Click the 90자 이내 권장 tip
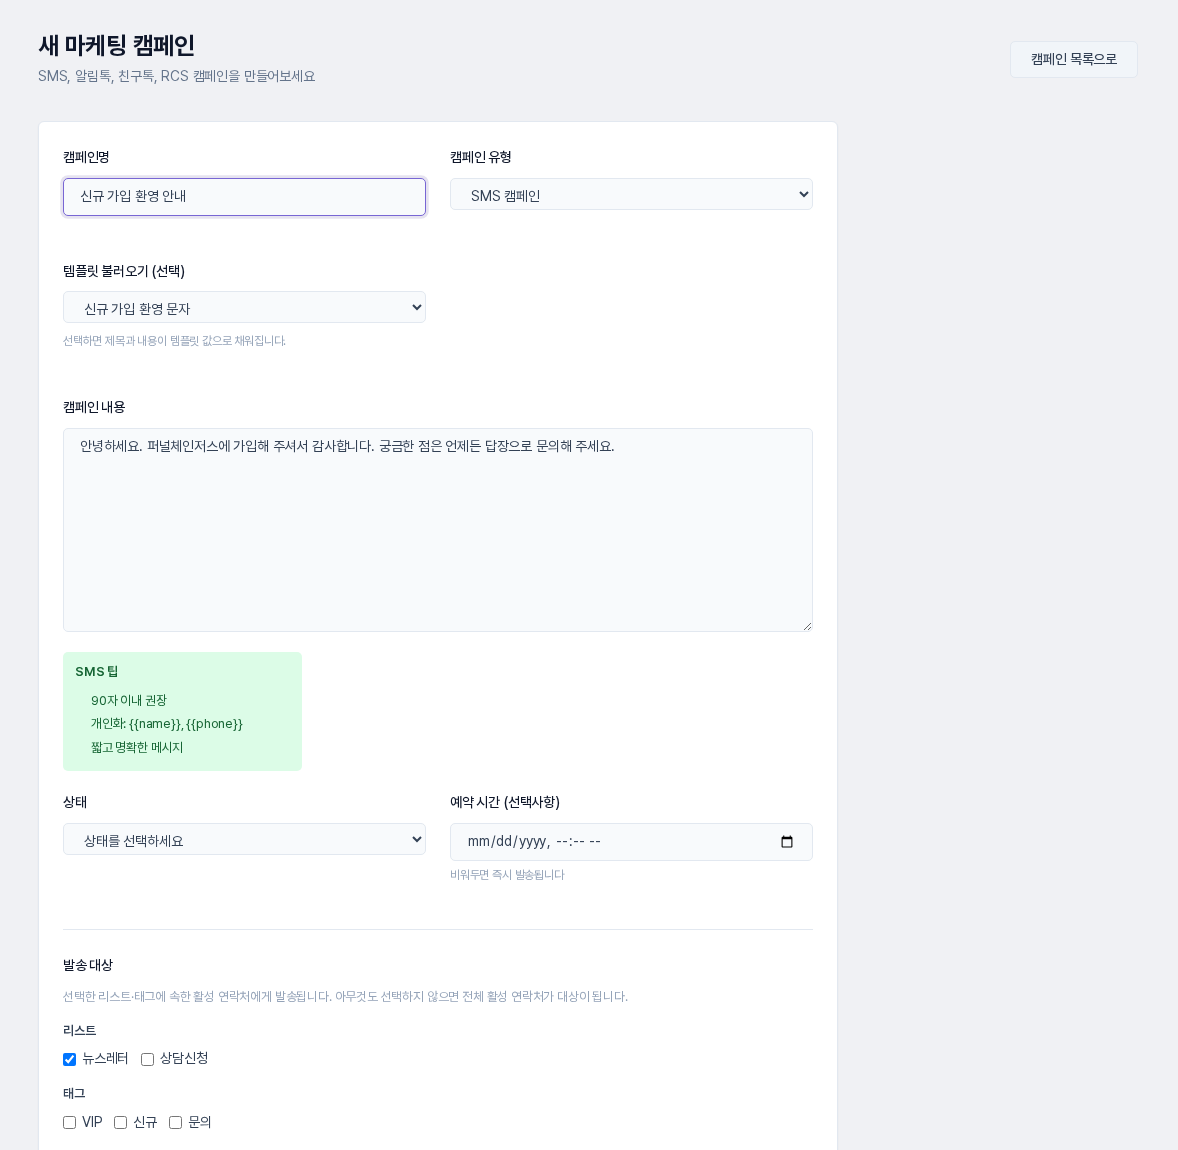 click(128, 700)
